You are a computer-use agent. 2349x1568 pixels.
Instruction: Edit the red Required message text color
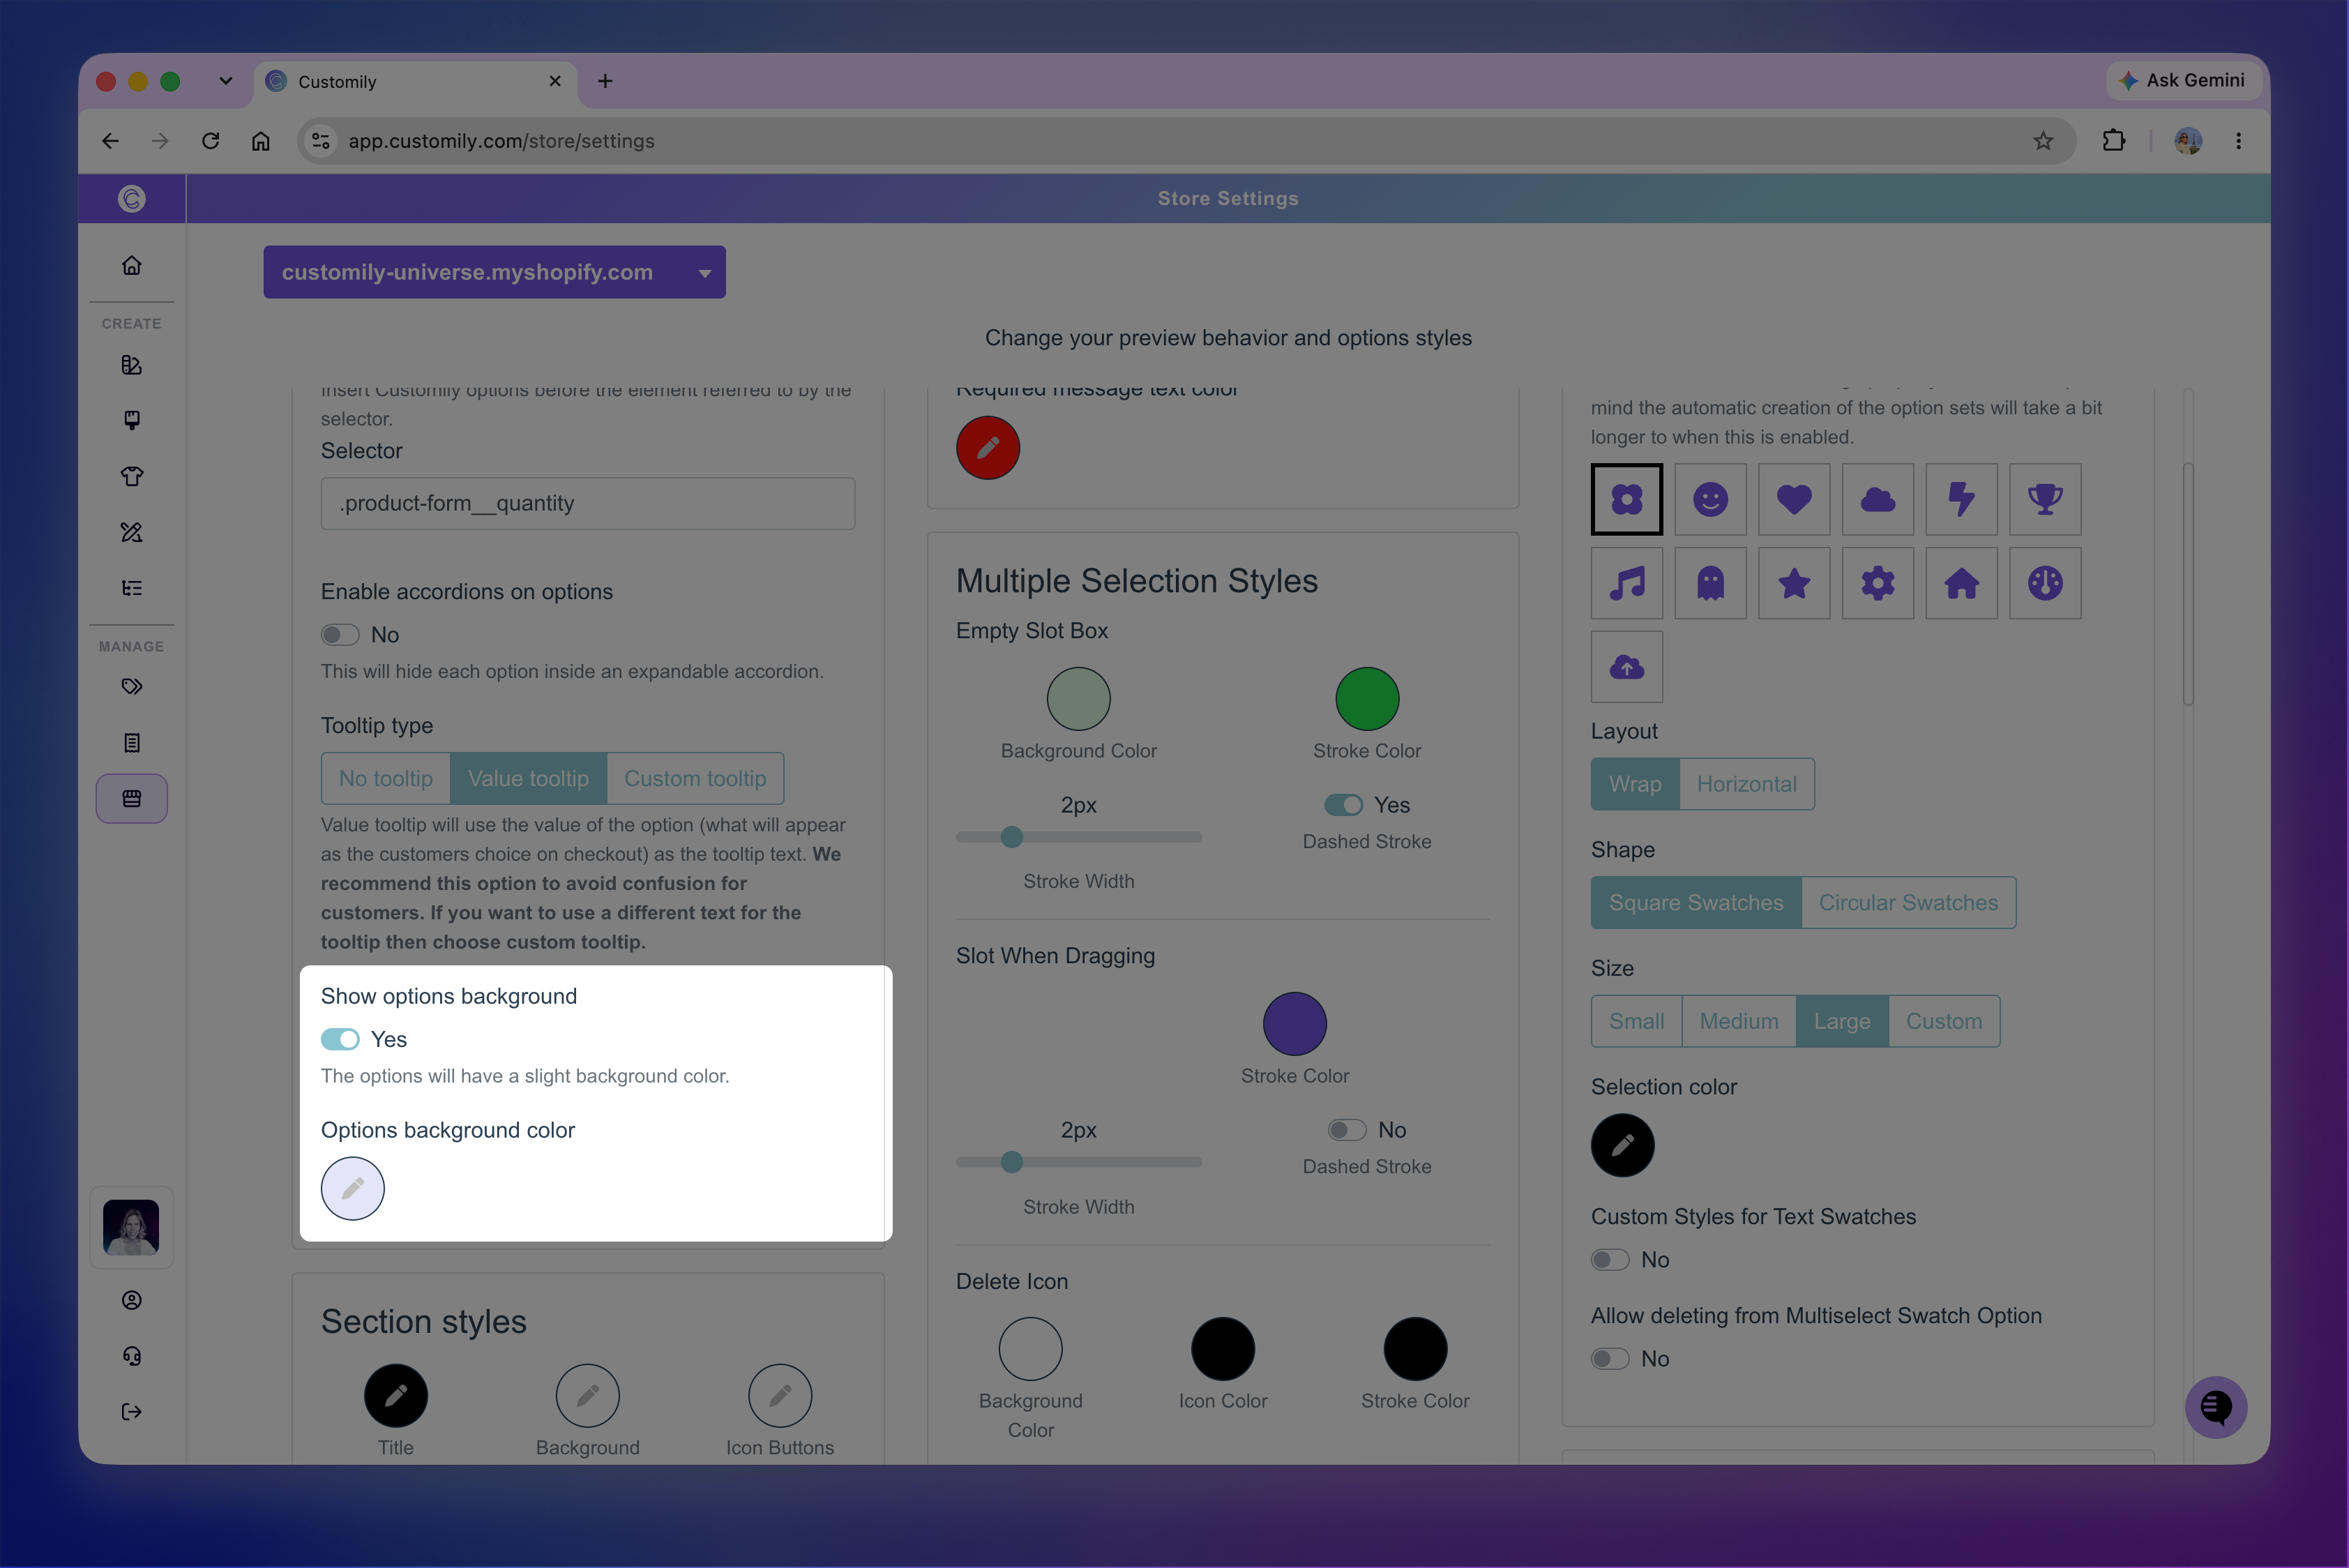[x=987, y=447]
